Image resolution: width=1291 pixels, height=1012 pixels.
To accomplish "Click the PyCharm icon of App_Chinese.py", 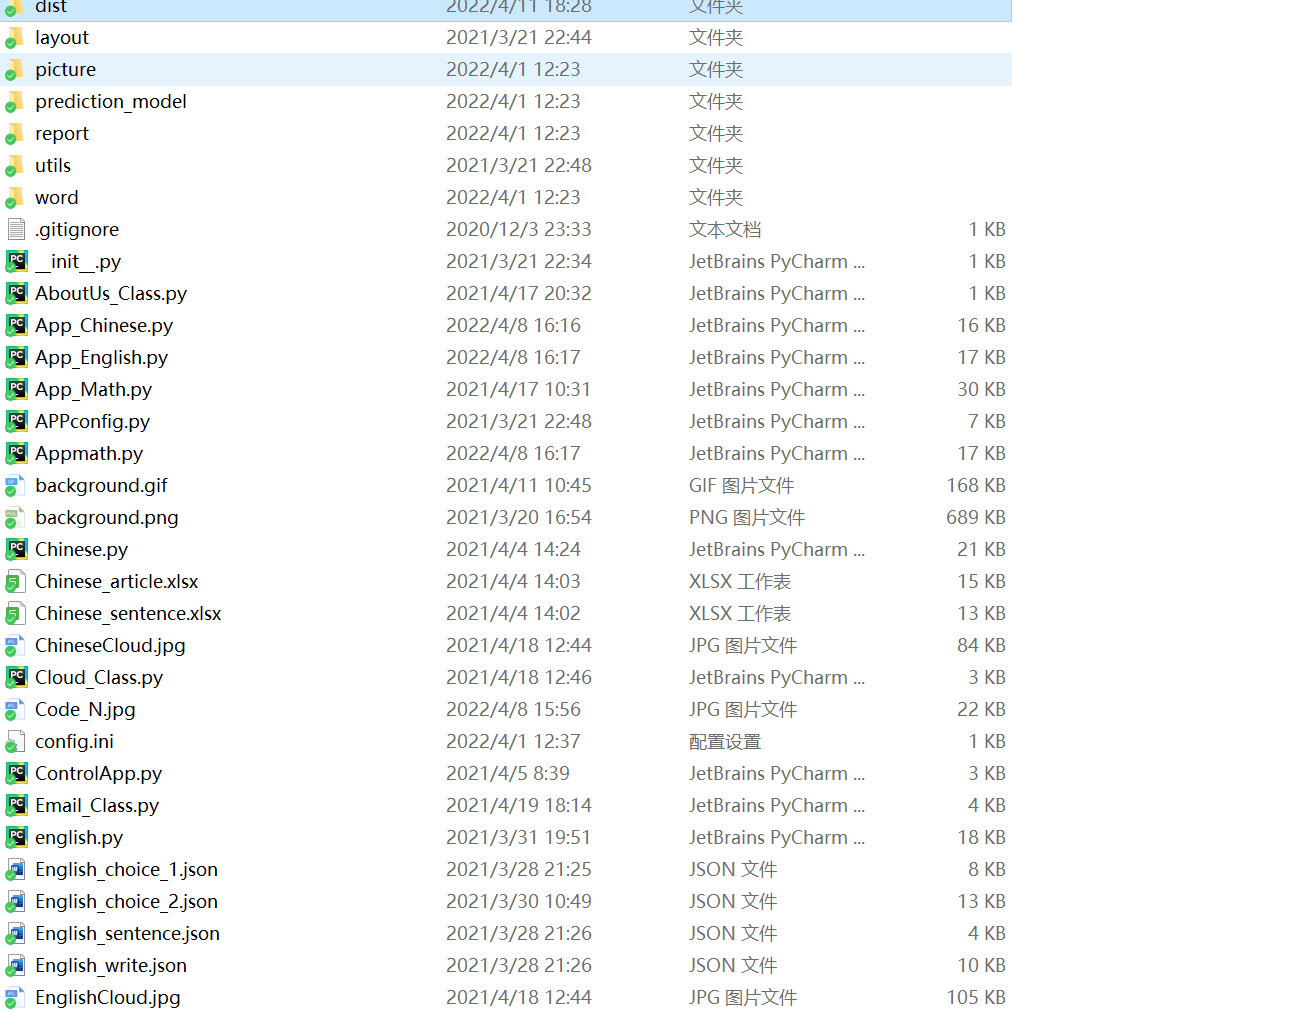I will 16,326.
